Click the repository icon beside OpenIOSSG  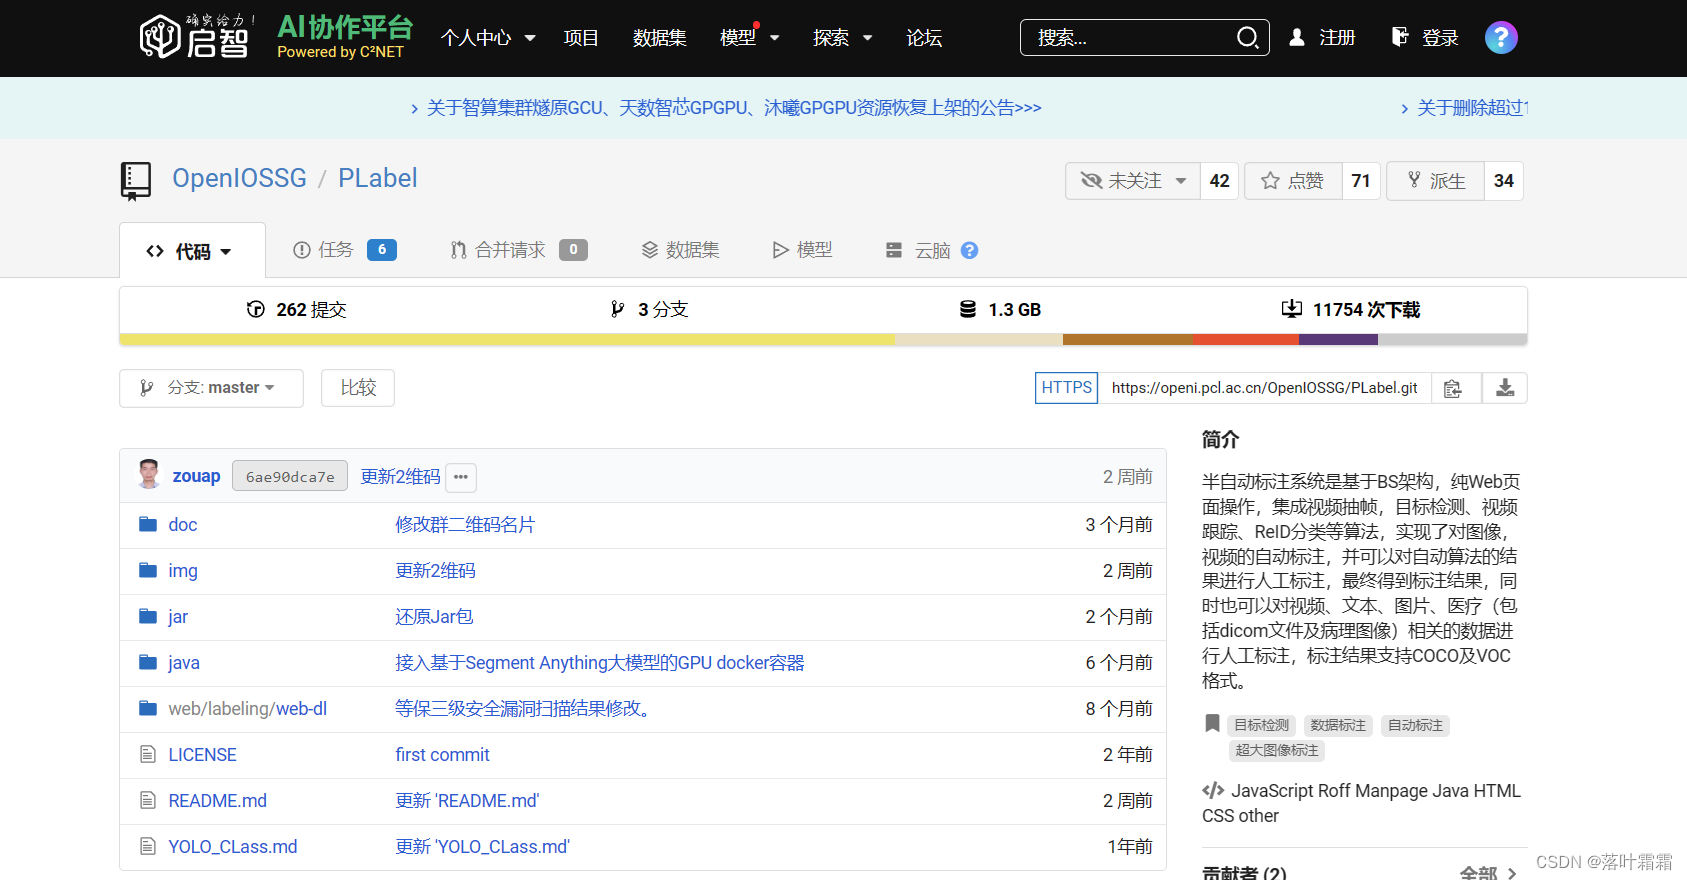pyautogui.click(x=136, y=181)
